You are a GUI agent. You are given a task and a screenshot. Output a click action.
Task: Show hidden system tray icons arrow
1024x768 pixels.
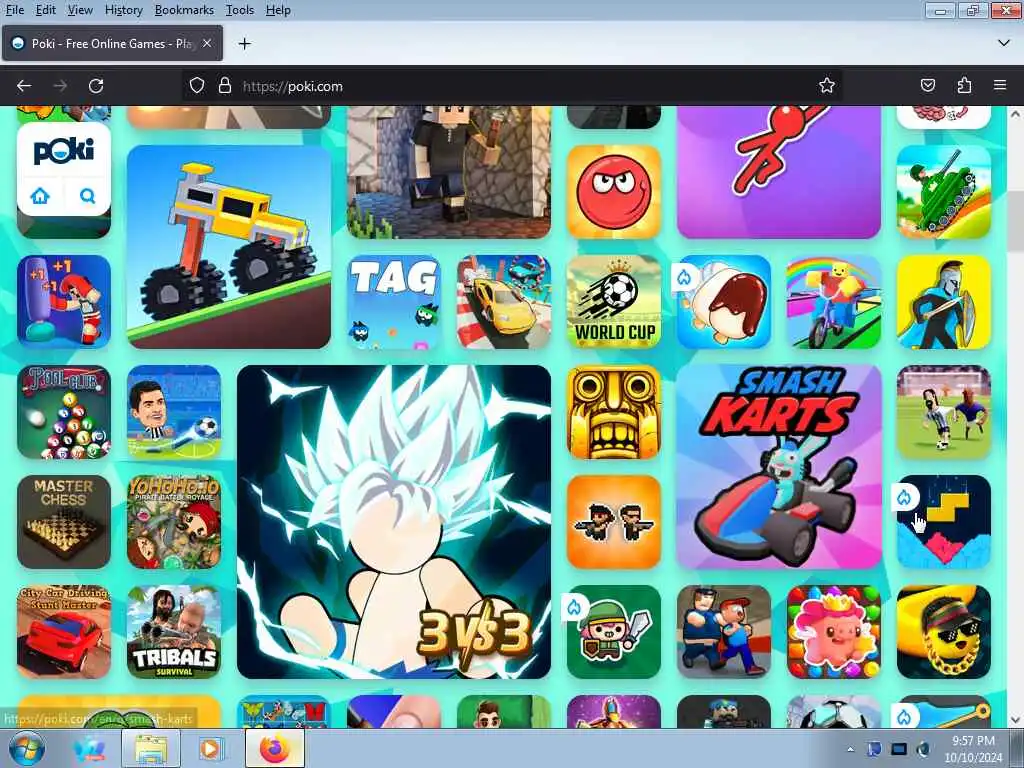(x=850, y=749)
